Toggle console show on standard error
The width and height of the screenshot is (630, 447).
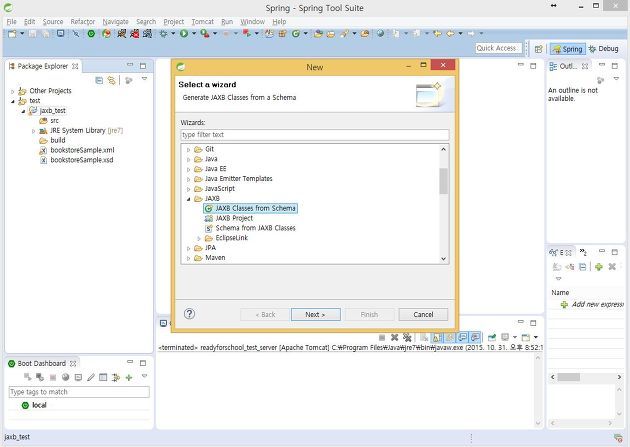point(475,337)
